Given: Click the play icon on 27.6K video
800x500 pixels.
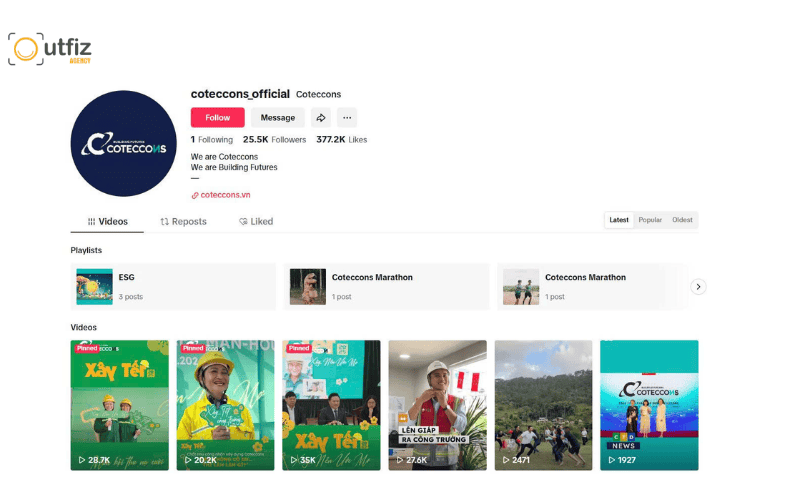Looking at the screenshot, I should tap(400, 460).
